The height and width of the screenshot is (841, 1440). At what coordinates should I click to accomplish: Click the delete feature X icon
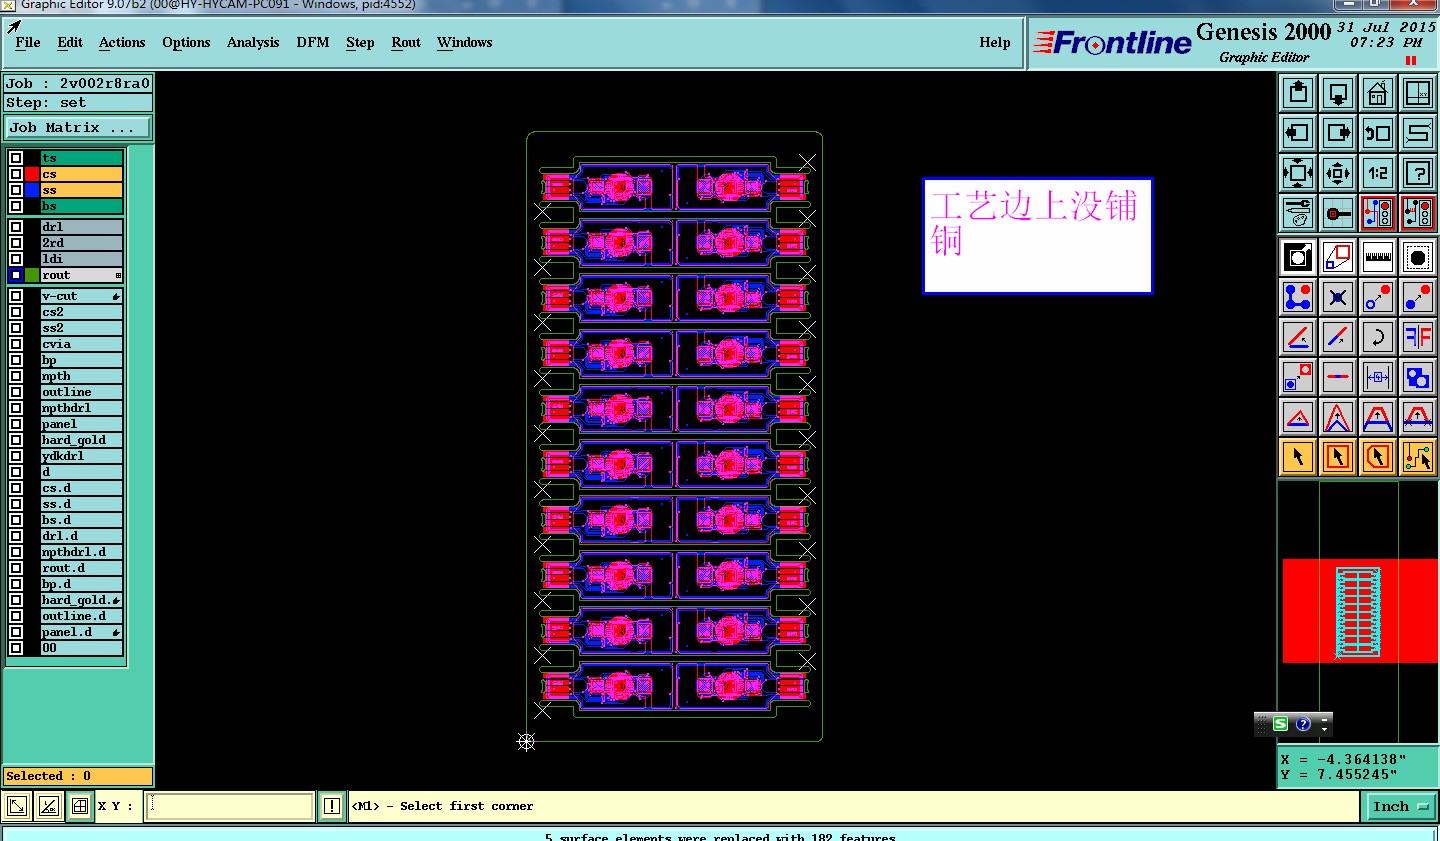[1338, 297]
